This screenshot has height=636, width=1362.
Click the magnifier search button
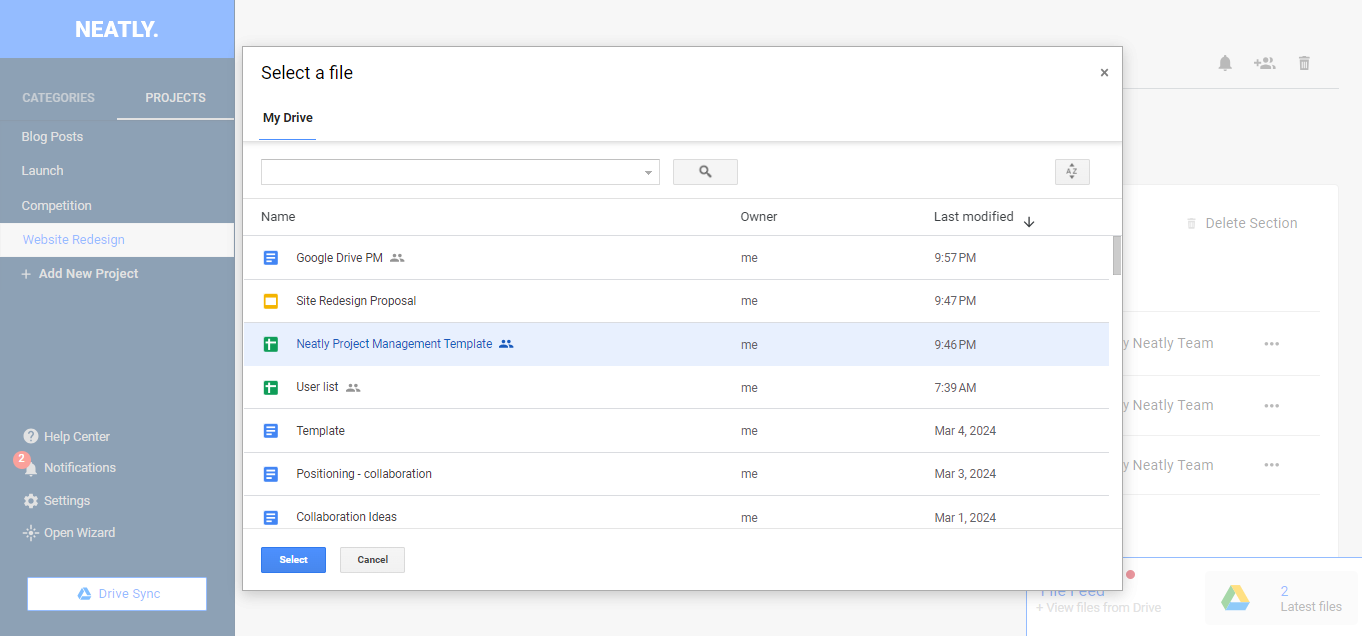pyautogui.click(x=705, y=172)
